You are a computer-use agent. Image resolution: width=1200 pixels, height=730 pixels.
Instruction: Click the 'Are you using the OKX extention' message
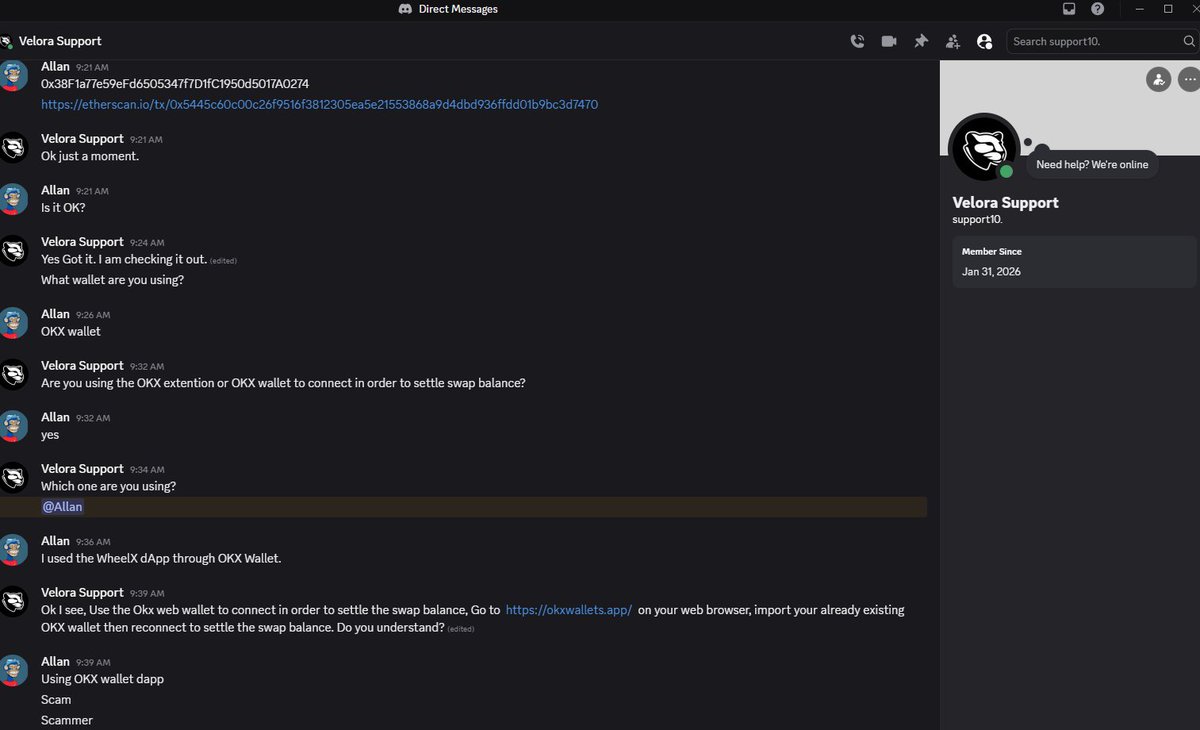click(283, 383)
